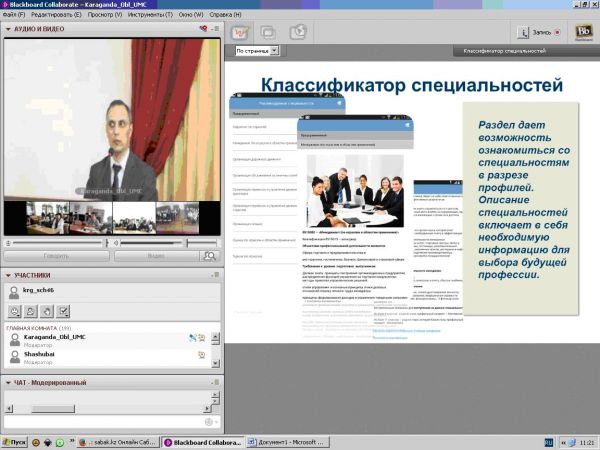Screen dimensions: 600x450
Task: Click the Пуск start button
Action: [15, 441]
